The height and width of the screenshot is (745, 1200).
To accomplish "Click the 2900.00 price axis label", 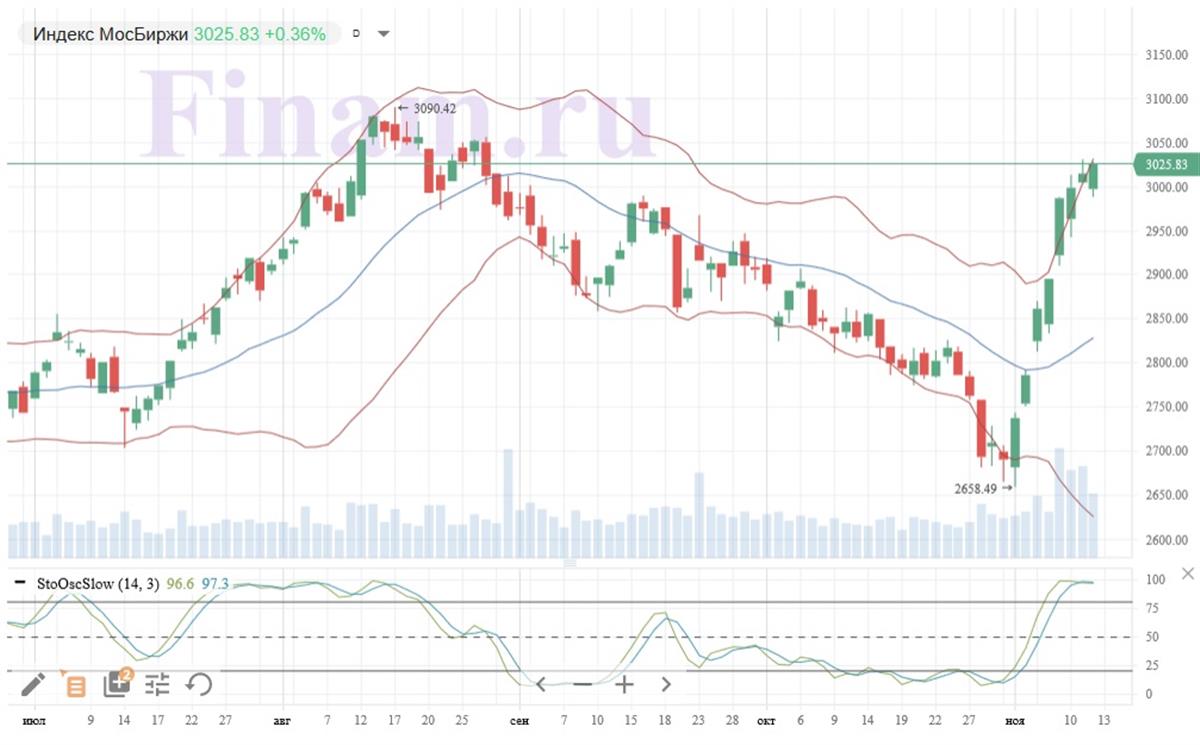I will 1167,275.
